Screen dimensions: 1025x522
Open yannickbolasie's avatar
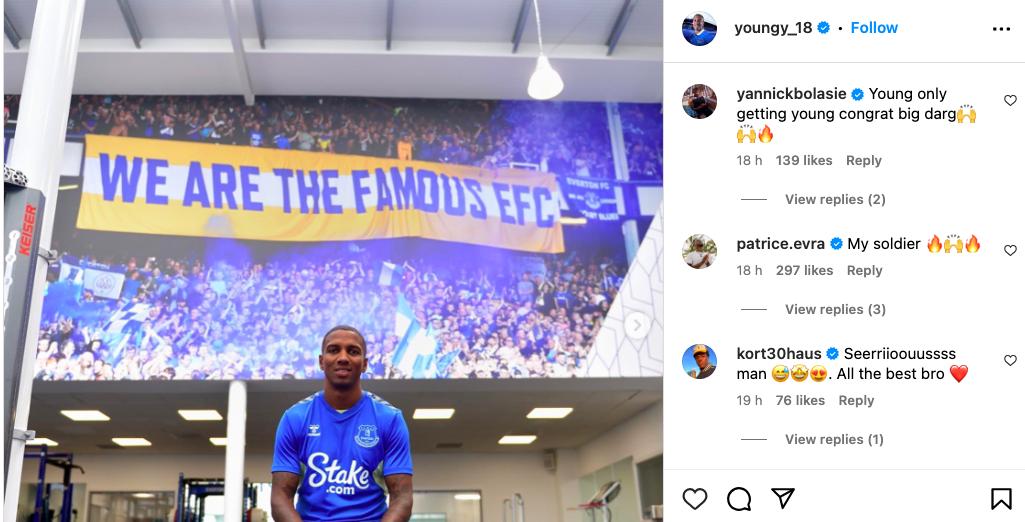tap(699, 102)
